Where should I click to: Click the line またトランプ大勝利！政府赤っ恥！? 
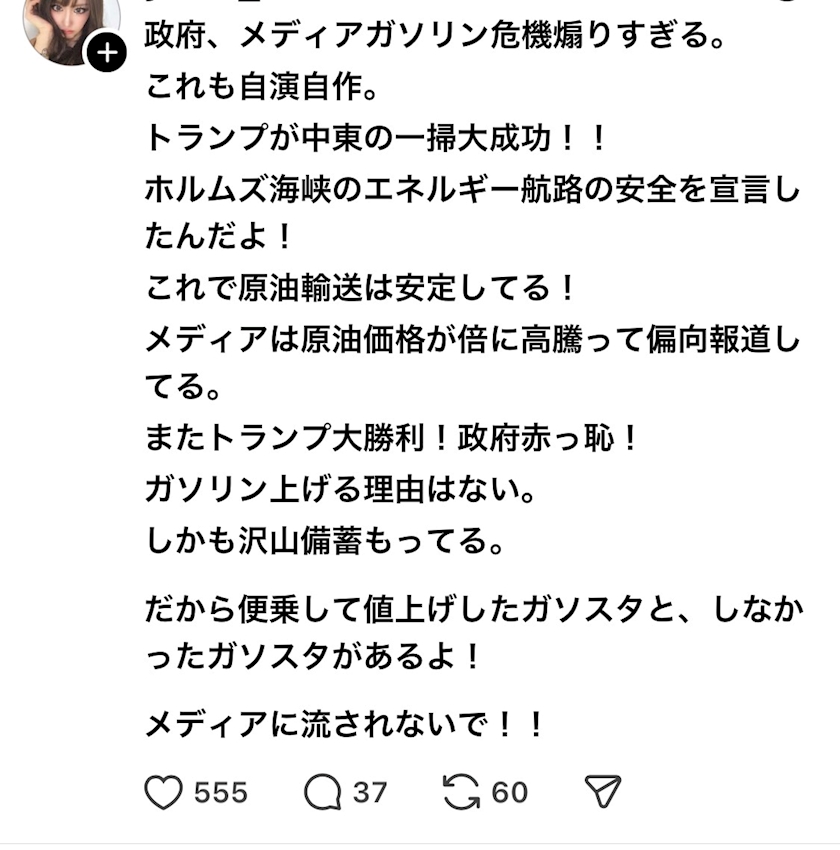point(392,438)
